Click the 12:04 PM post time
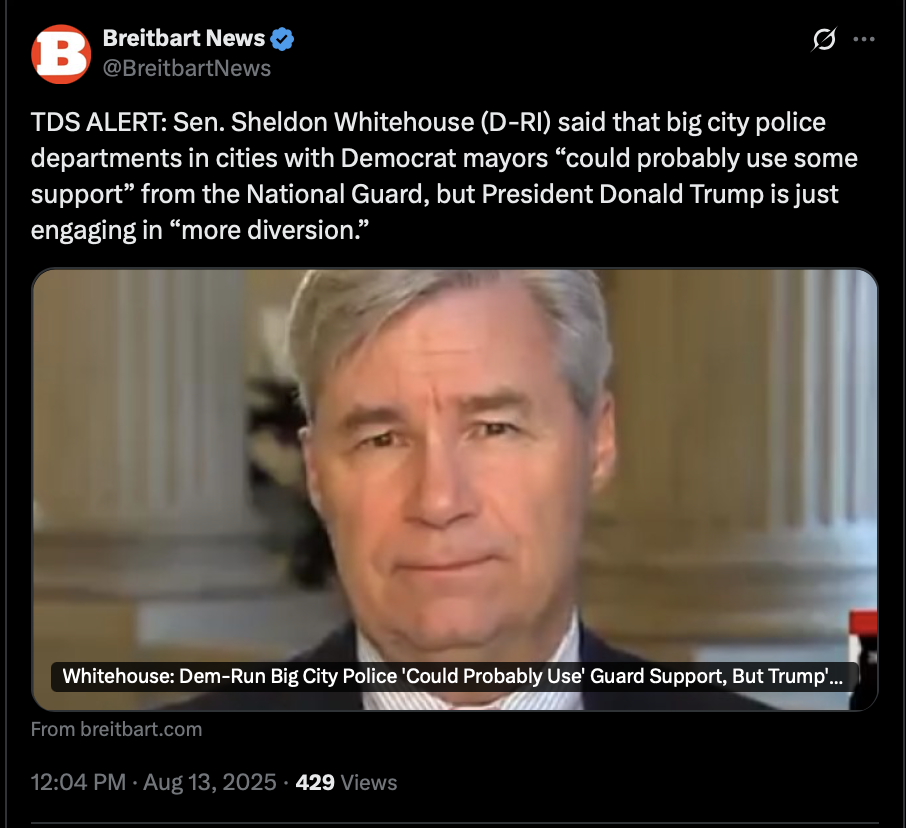 click(78, 782)
